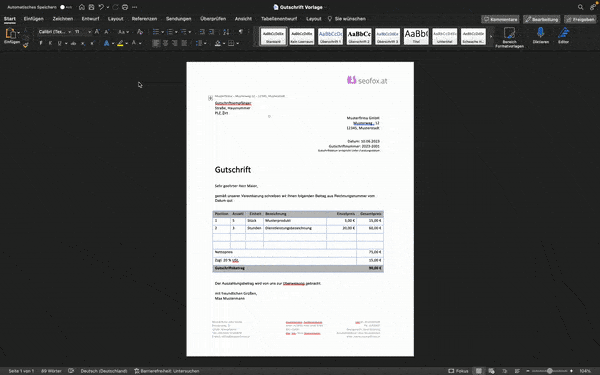Click the Einfügen paste clipboard icon

pyautogui.click(x=10, y=36)
